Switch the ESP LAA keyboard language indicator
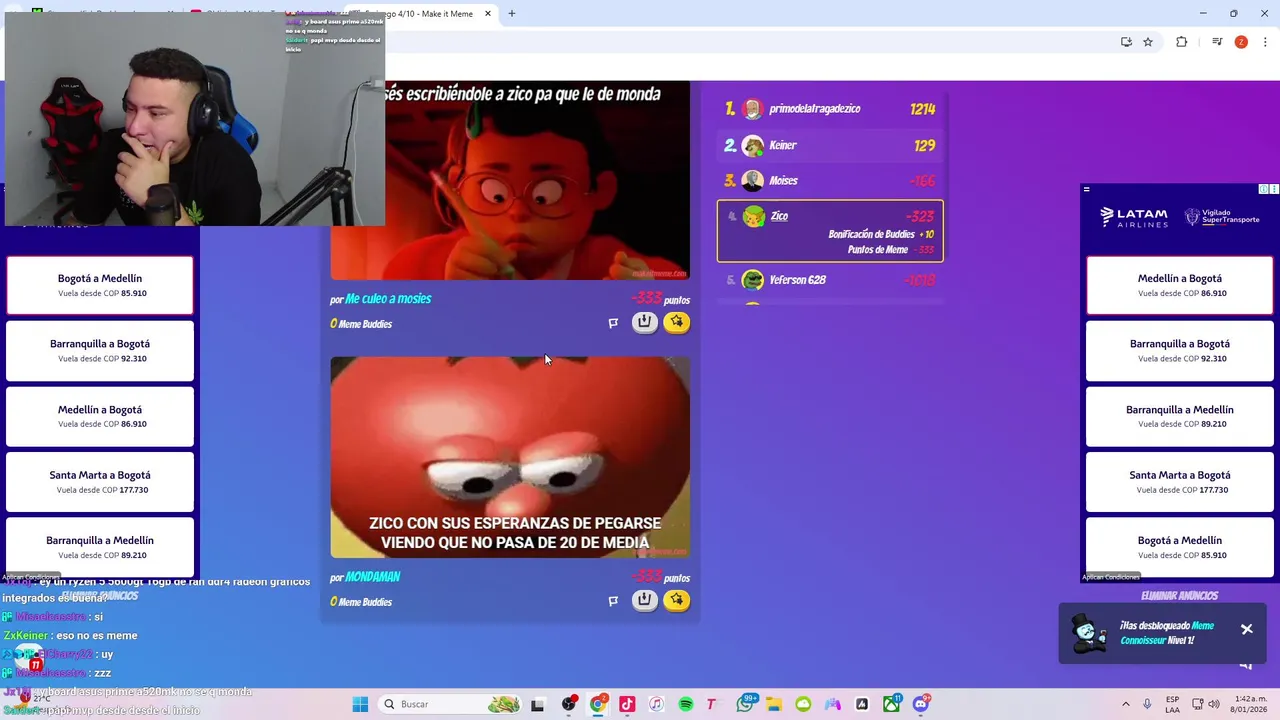The image size is (1280, 720). (x=1172, y=704)
